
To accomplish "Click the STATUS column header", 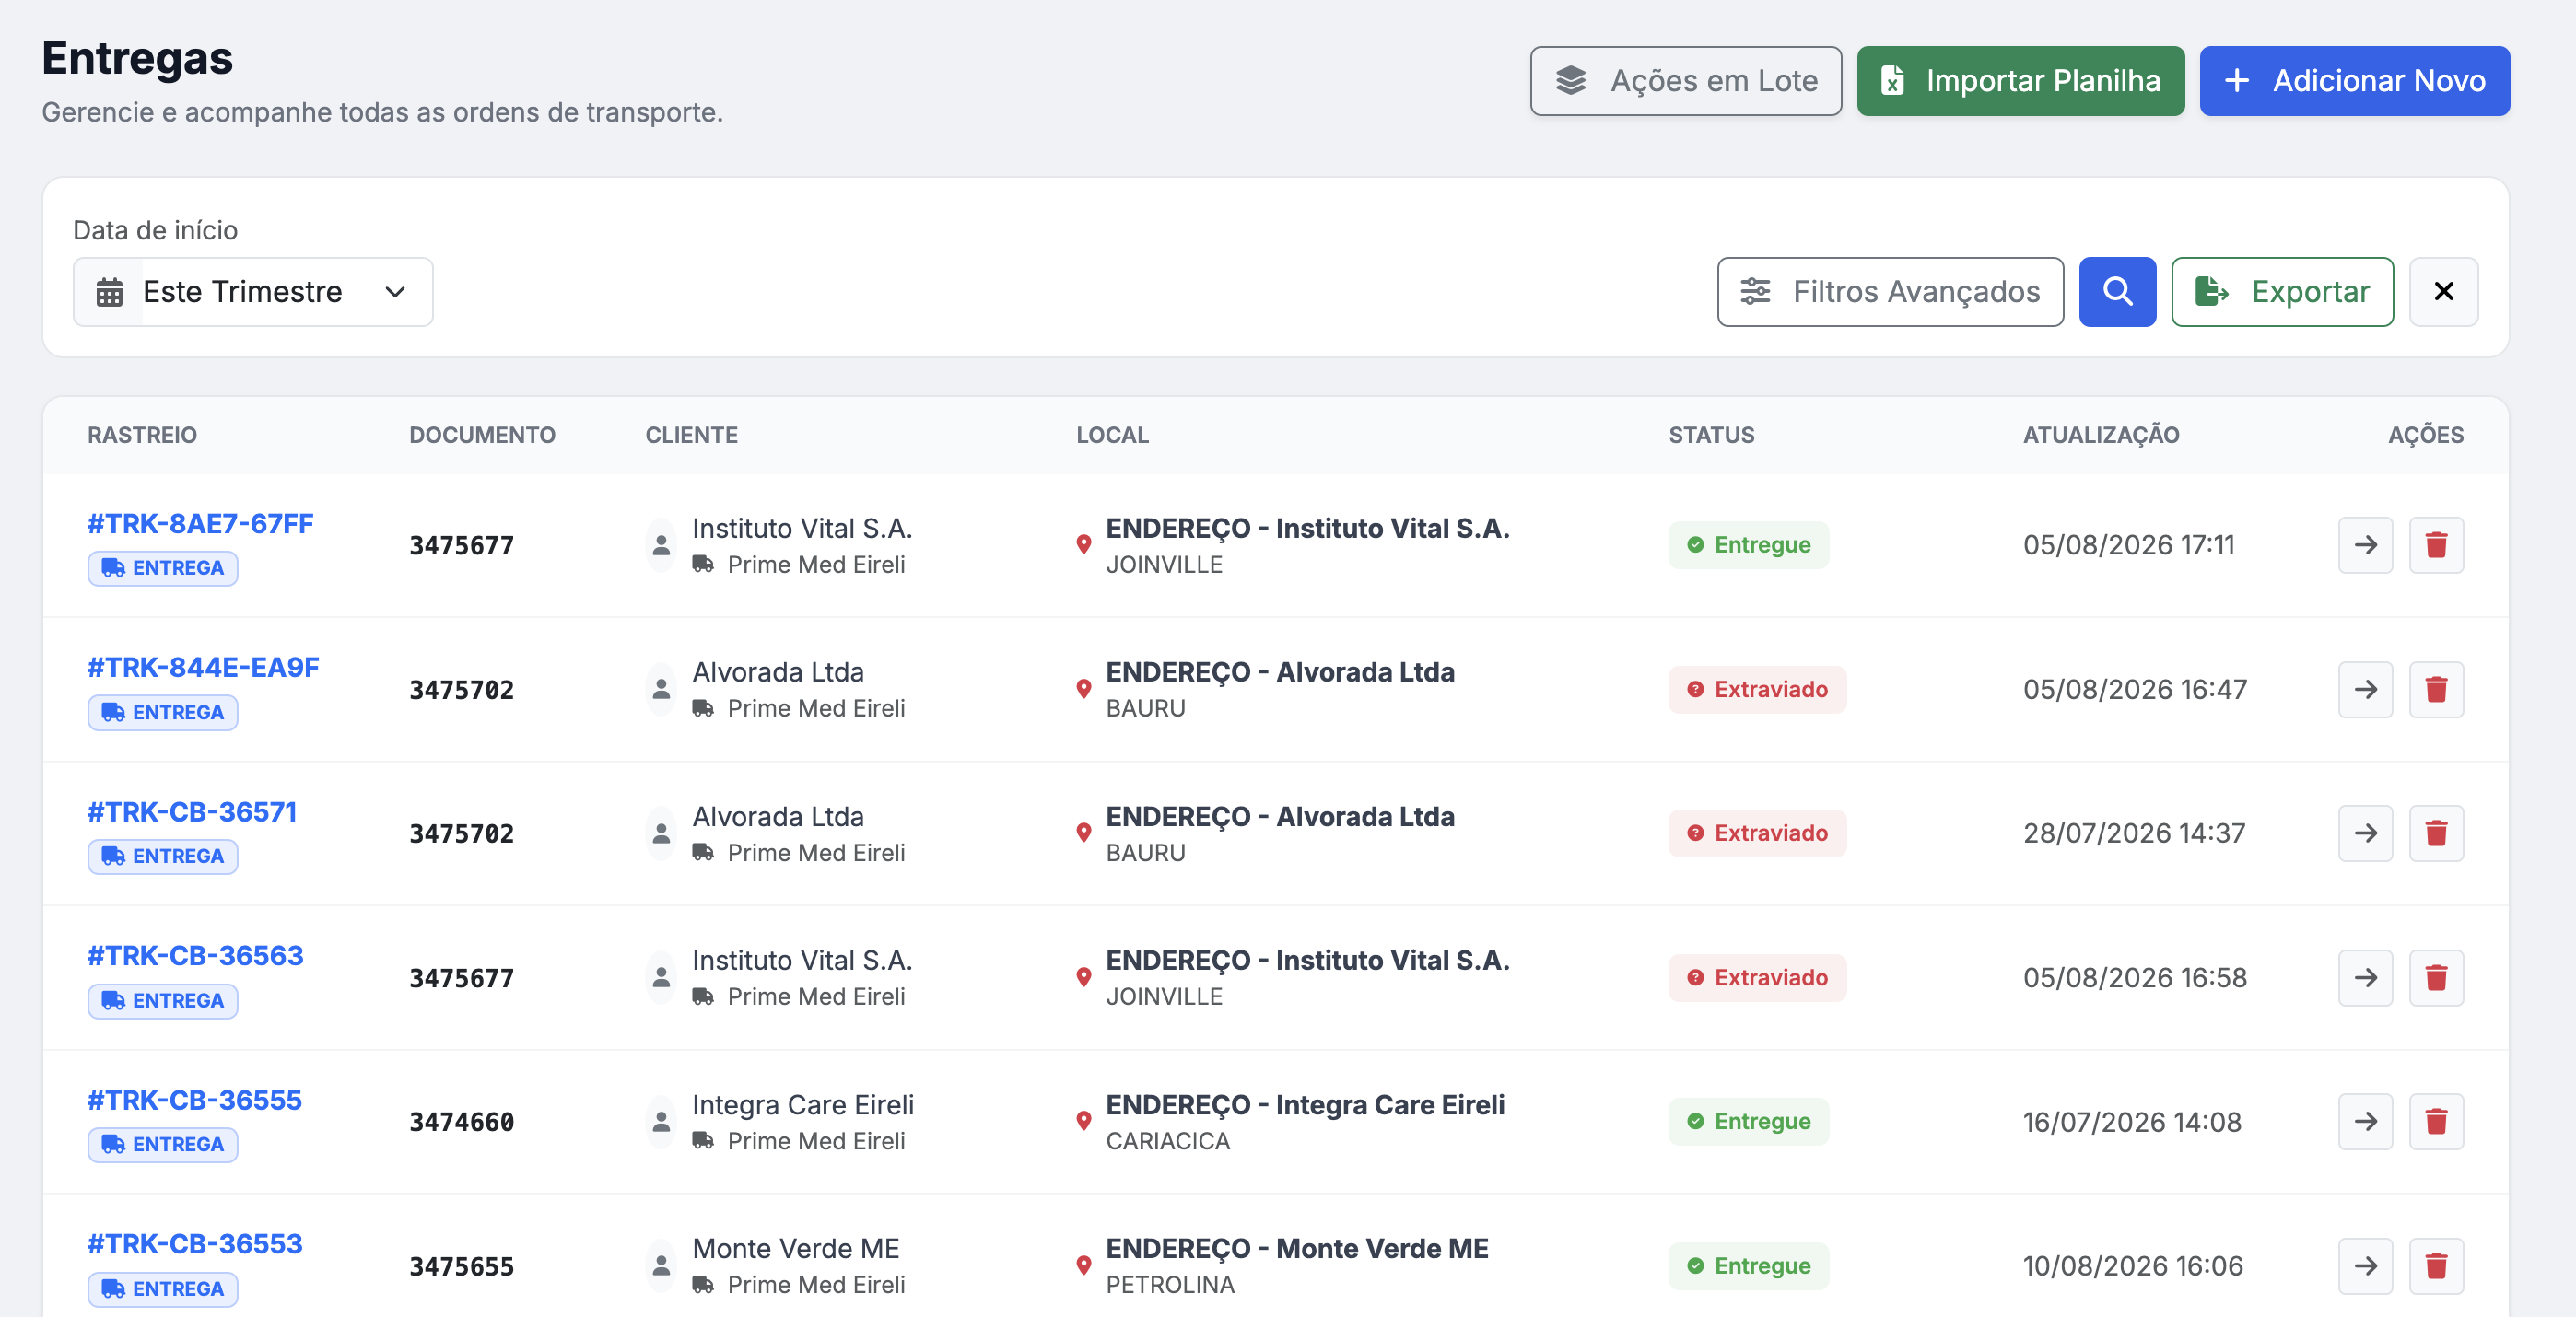I will click(x=1711, y=435).
